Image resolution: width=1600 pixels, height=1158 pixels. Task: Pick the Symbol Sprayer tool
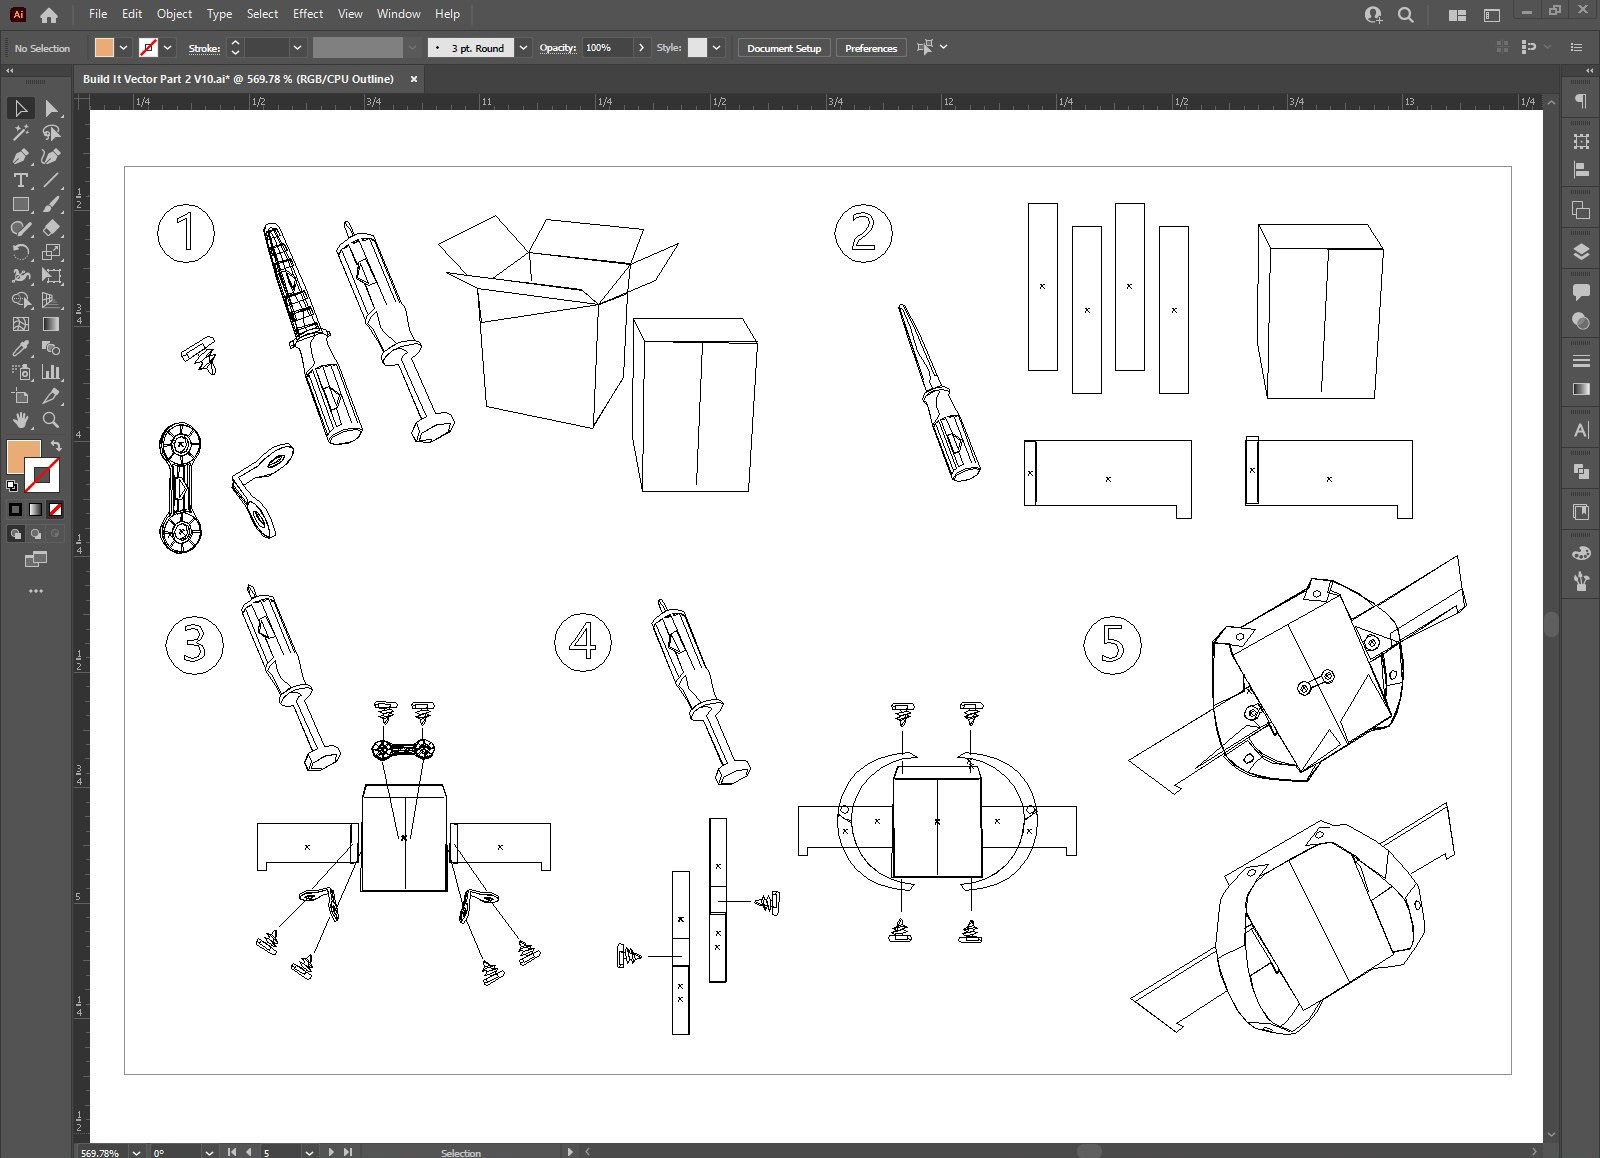(21, 372)
